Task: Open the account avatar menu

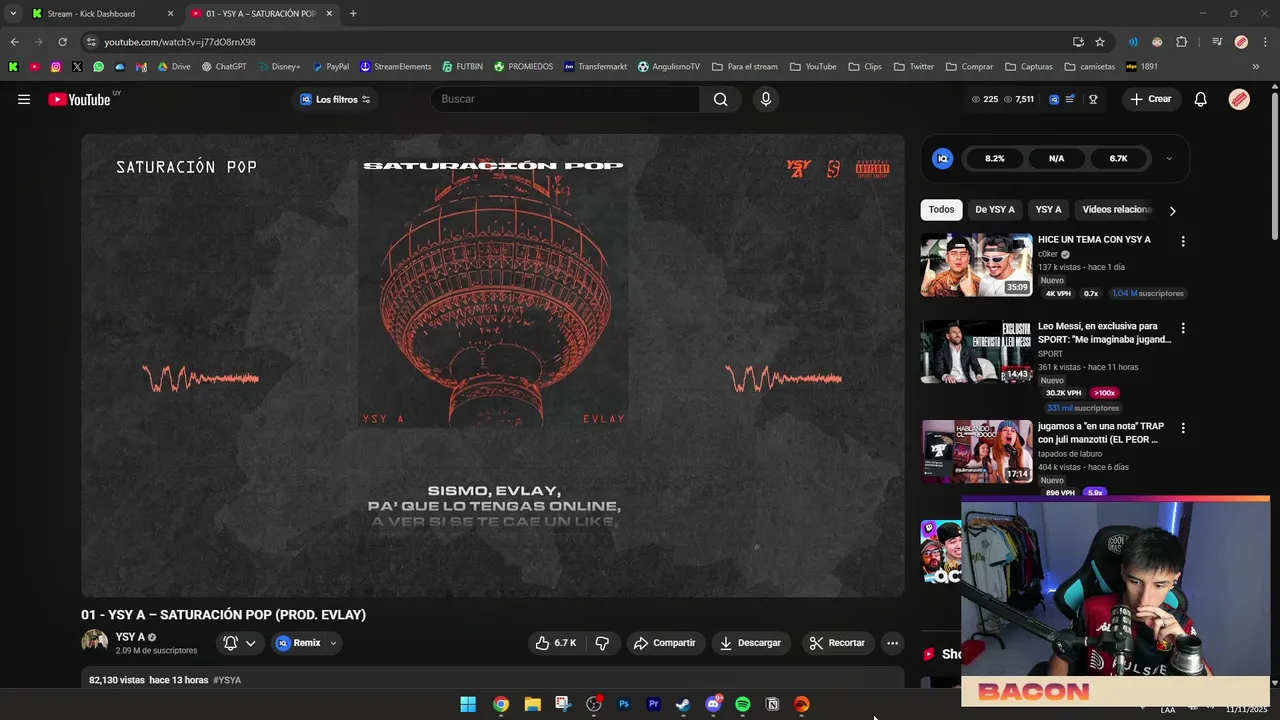Action: click(1239, 99)
